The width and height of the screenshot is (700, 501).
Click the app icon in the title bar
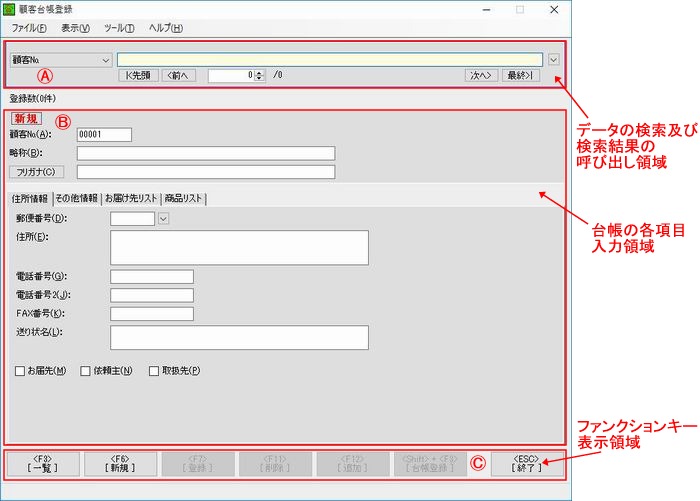pyautogui.click(x=8, y=9)
